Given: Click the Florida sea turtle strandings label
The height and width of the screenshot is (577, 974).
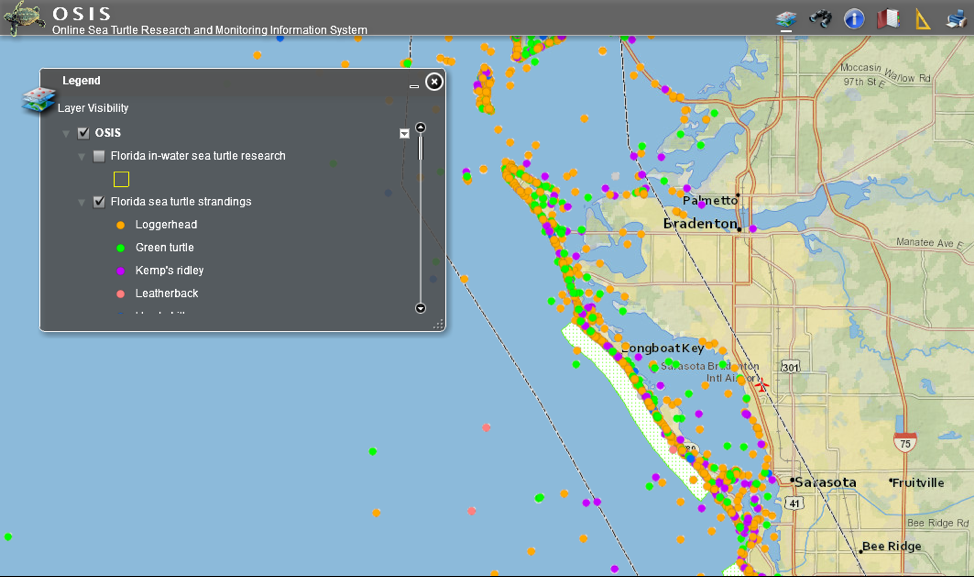Looking at the screenshot, I should pyautogui.click(x=181, y=202).
